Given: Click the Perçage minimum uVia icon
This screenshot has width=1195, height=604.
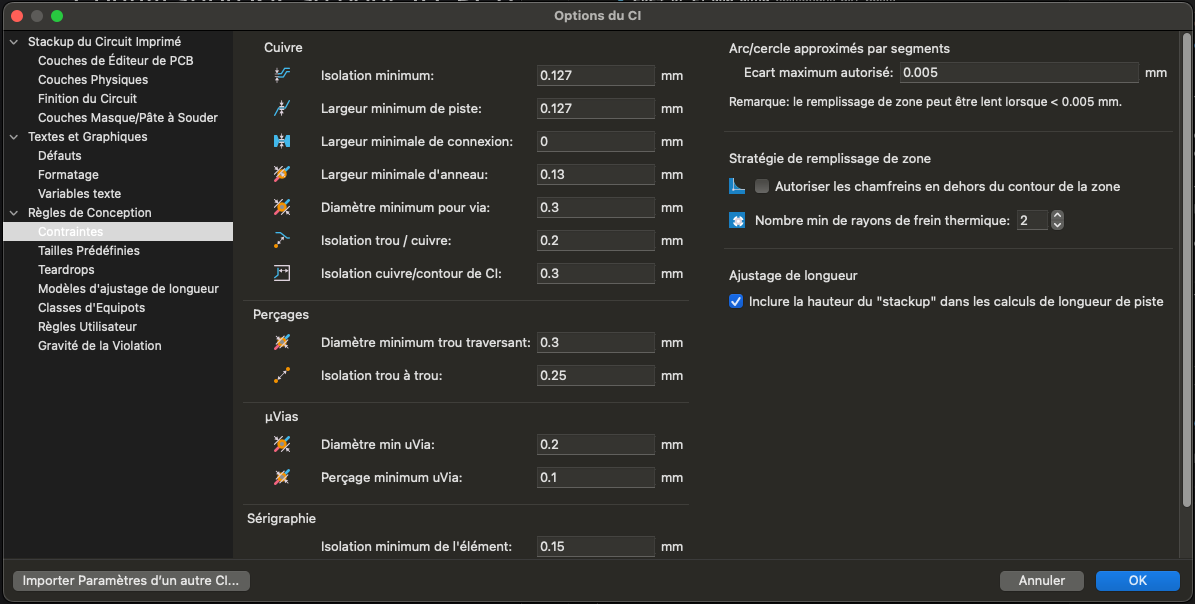Looking at the screenshot, I should (282, 477).
